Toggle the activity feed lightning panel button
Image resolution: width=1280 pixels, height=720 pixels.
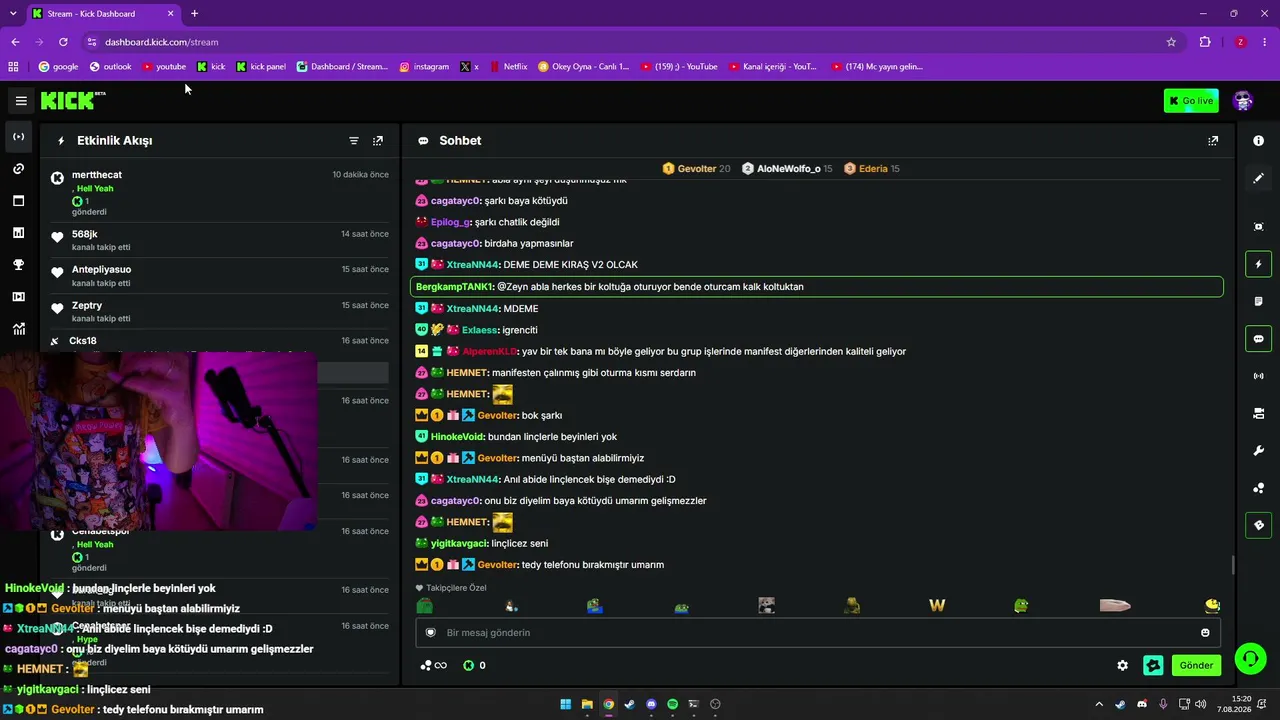[x=1258, y=264]
